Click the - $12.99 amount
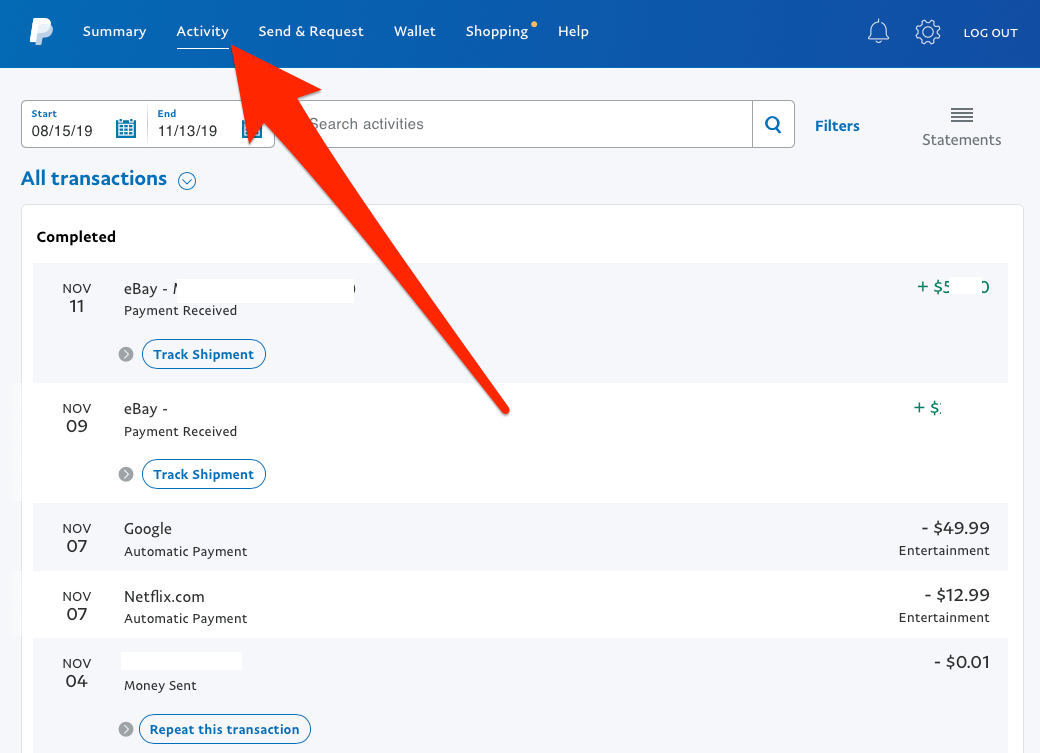This screenshot has width=1040, height=753. [x=957, y=595]
